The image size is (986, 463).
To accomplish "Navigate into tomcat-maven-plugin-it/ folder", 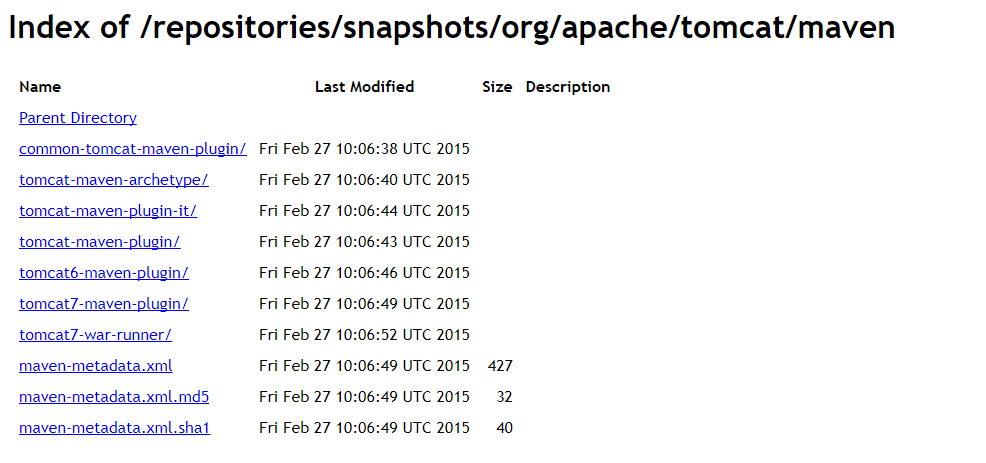I will point(107,211).
